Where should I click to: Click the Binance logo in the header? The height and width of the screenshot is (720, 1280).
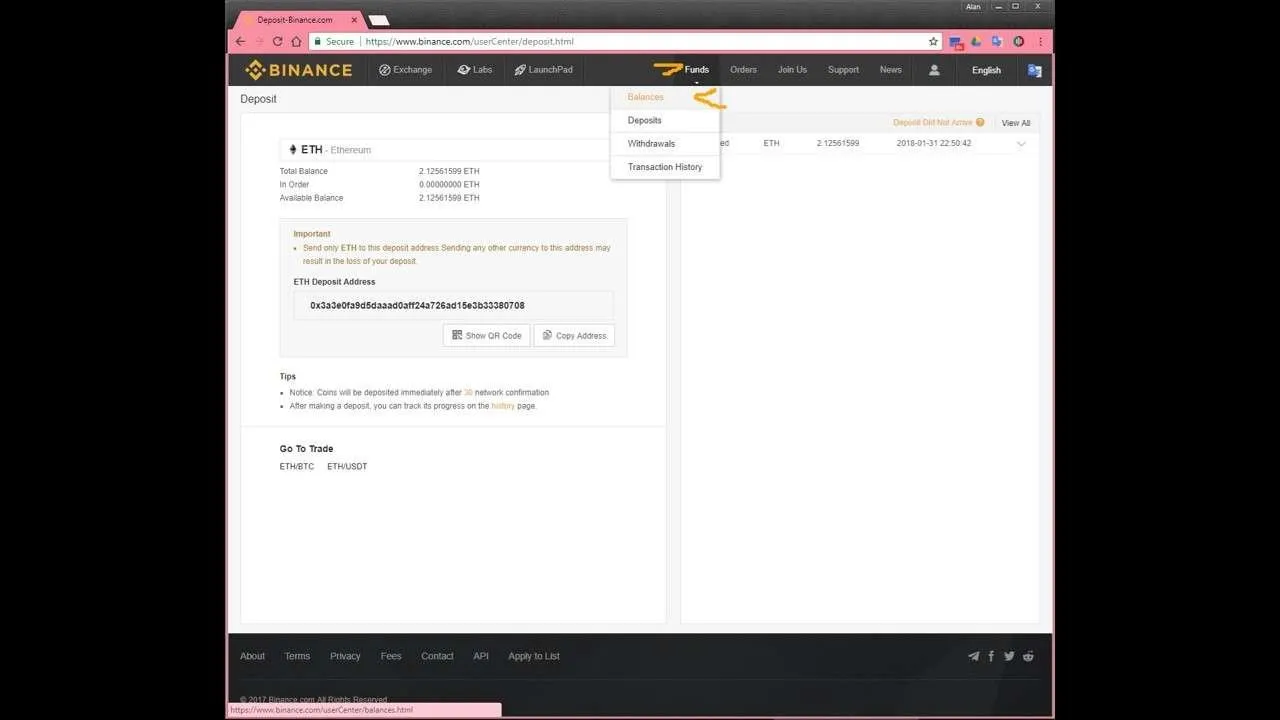[x=299, y=70]
